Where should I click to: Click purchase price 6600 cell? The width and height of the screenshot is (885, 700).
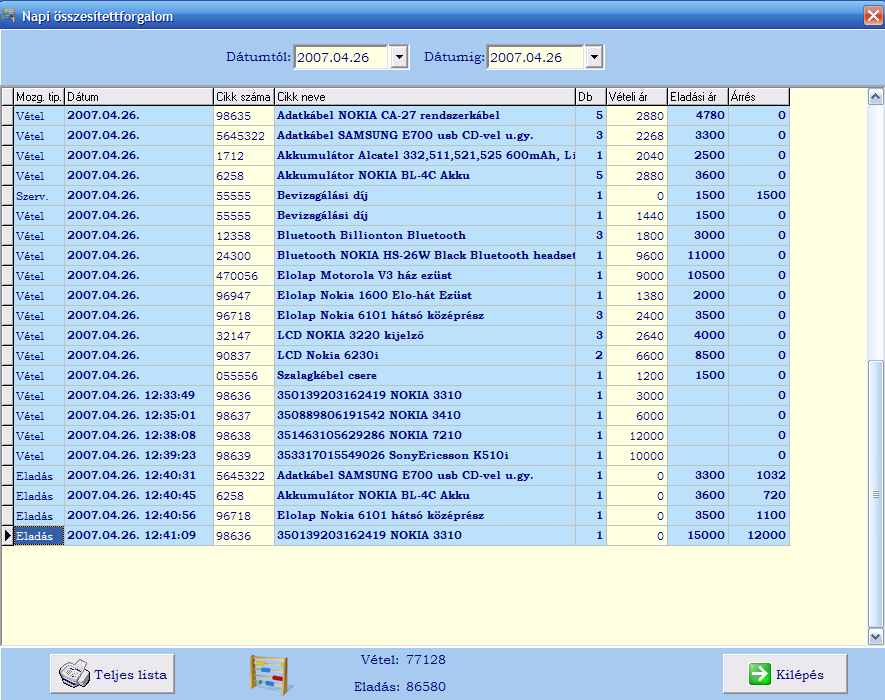pos(637,356)
